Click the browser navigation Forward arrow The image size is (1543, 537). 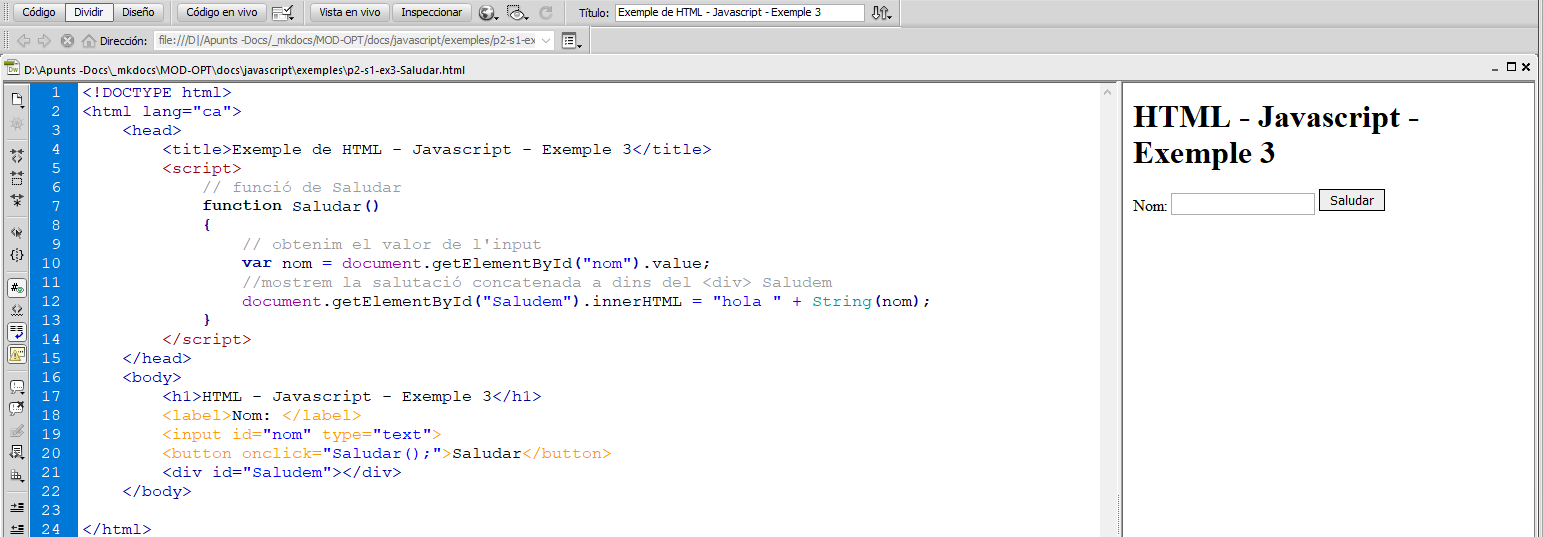click(44, 41)
